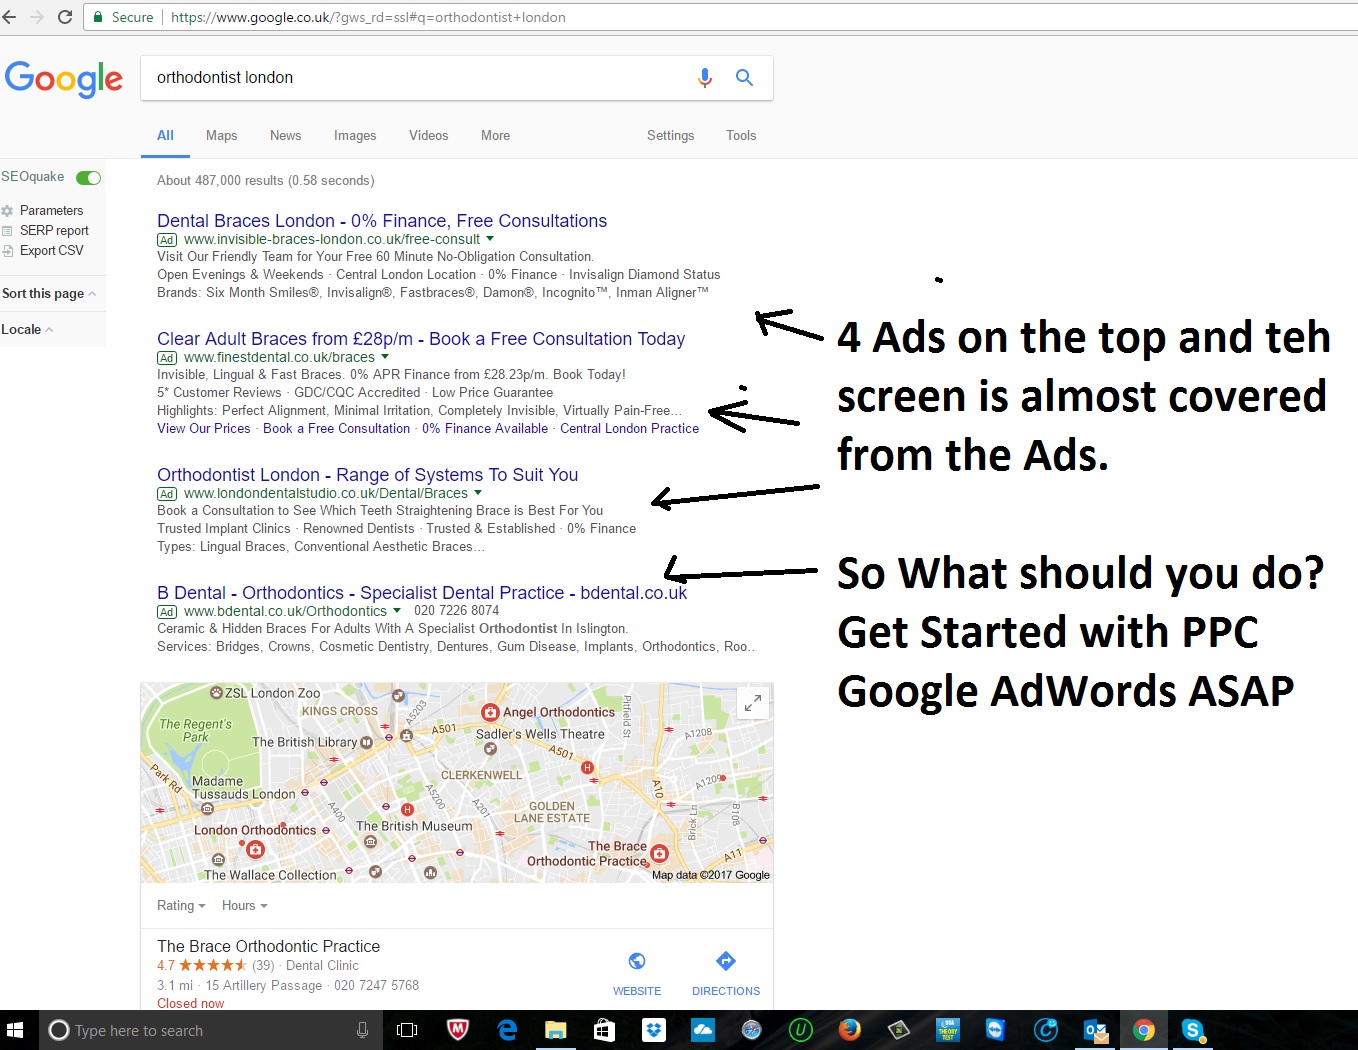Open File Explorer from the taskbar
This screenshot has width=1358, height=1050.
click(x=556, y=1030)
